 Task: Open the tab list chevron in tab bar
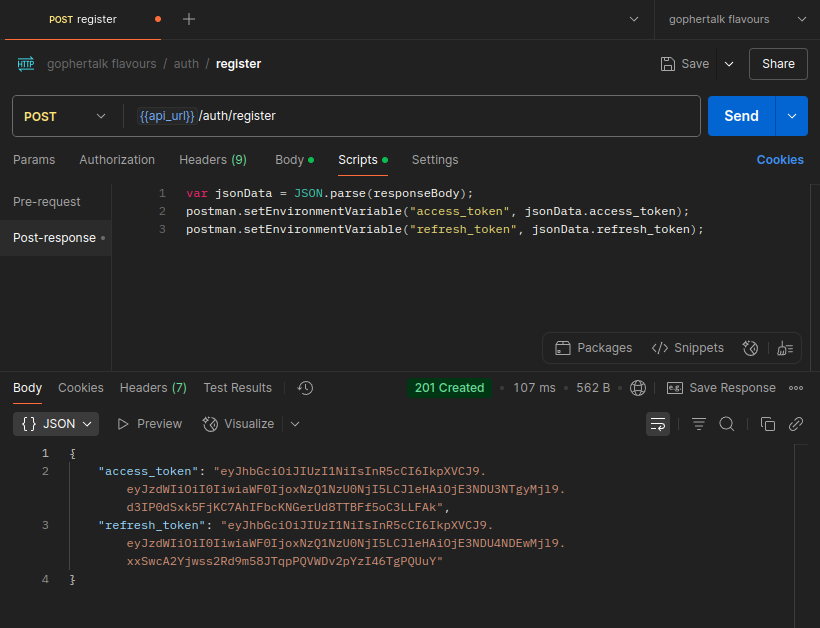tap(634, 19)
